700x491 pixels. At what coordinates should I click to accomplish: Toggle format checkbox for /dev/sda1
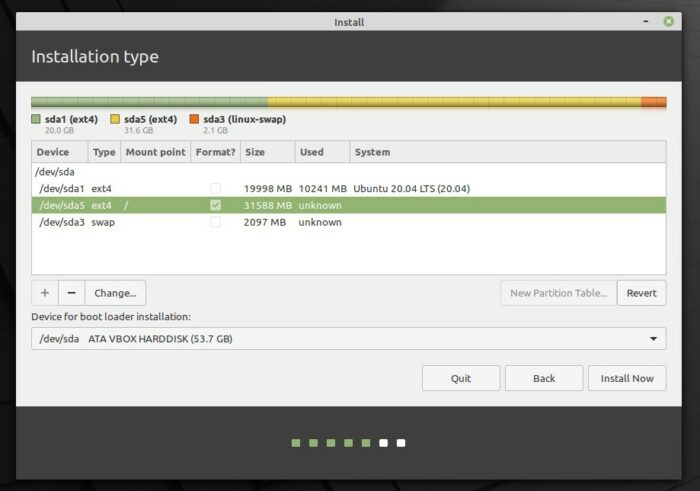215,188
